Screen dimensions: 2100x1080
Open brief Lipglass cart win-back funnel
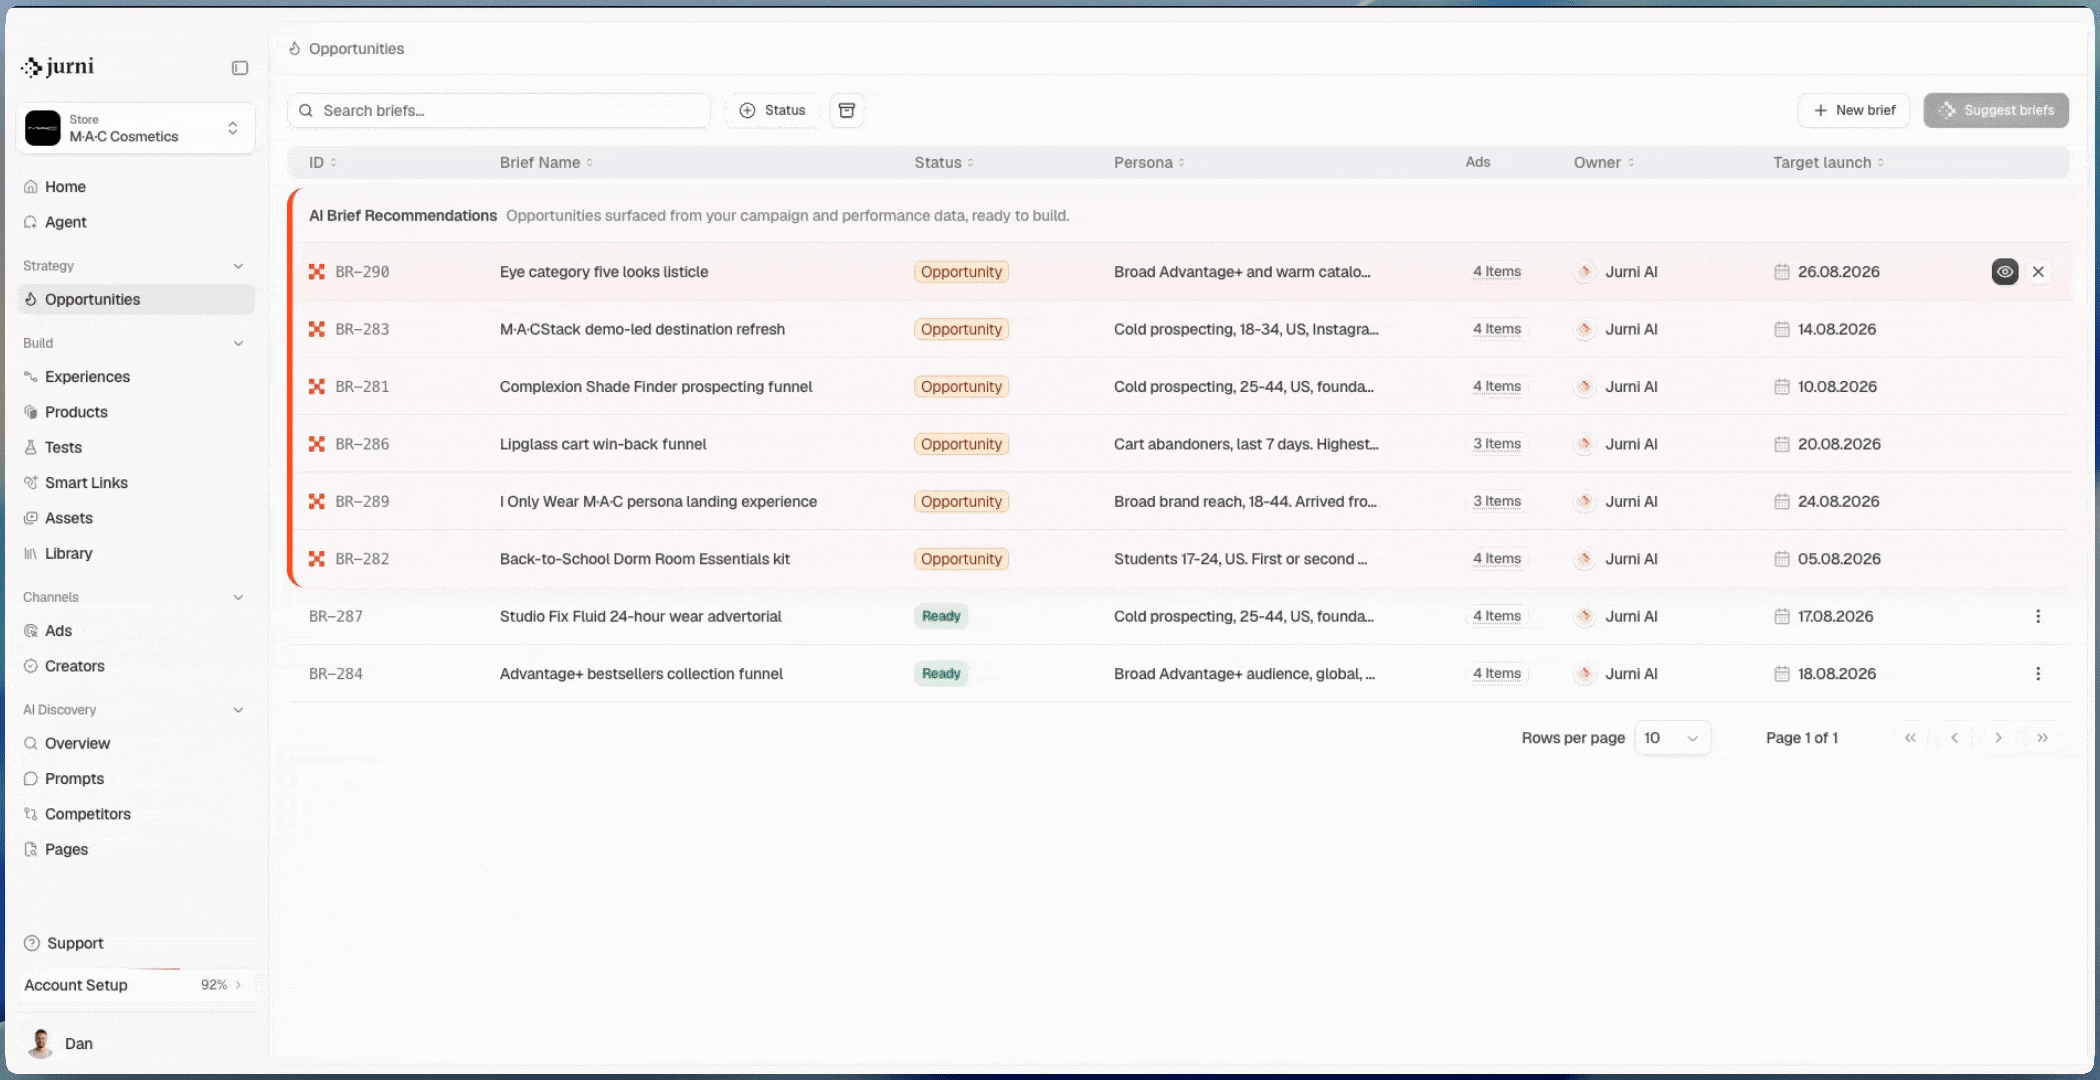point(603,444)
